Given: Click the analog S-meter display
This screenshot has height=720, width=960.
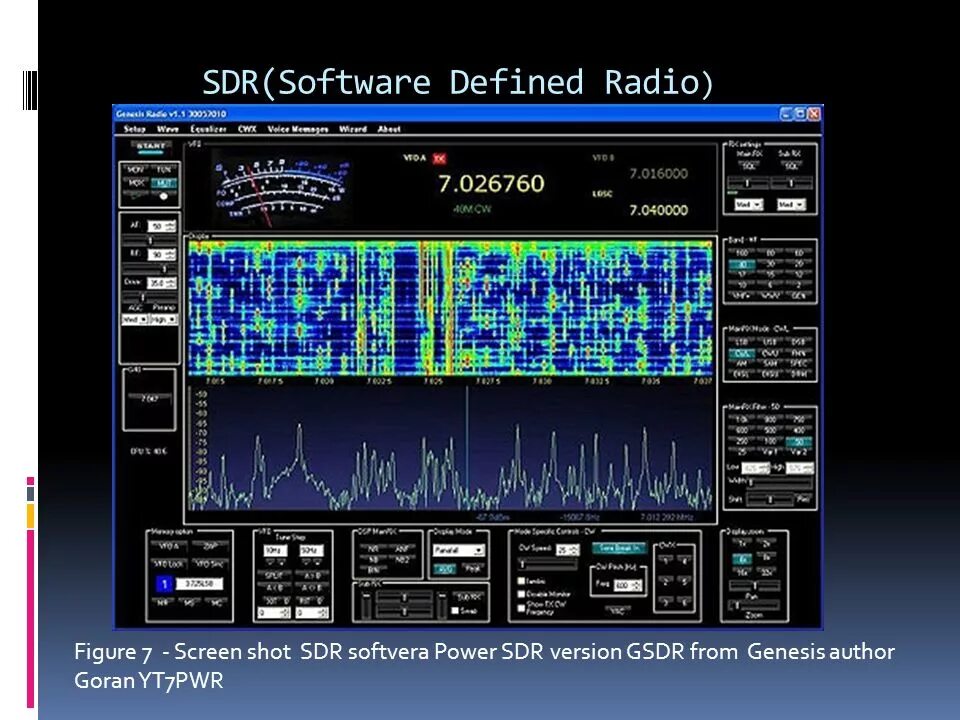Looking at the screenshot, I should point(282,189).
